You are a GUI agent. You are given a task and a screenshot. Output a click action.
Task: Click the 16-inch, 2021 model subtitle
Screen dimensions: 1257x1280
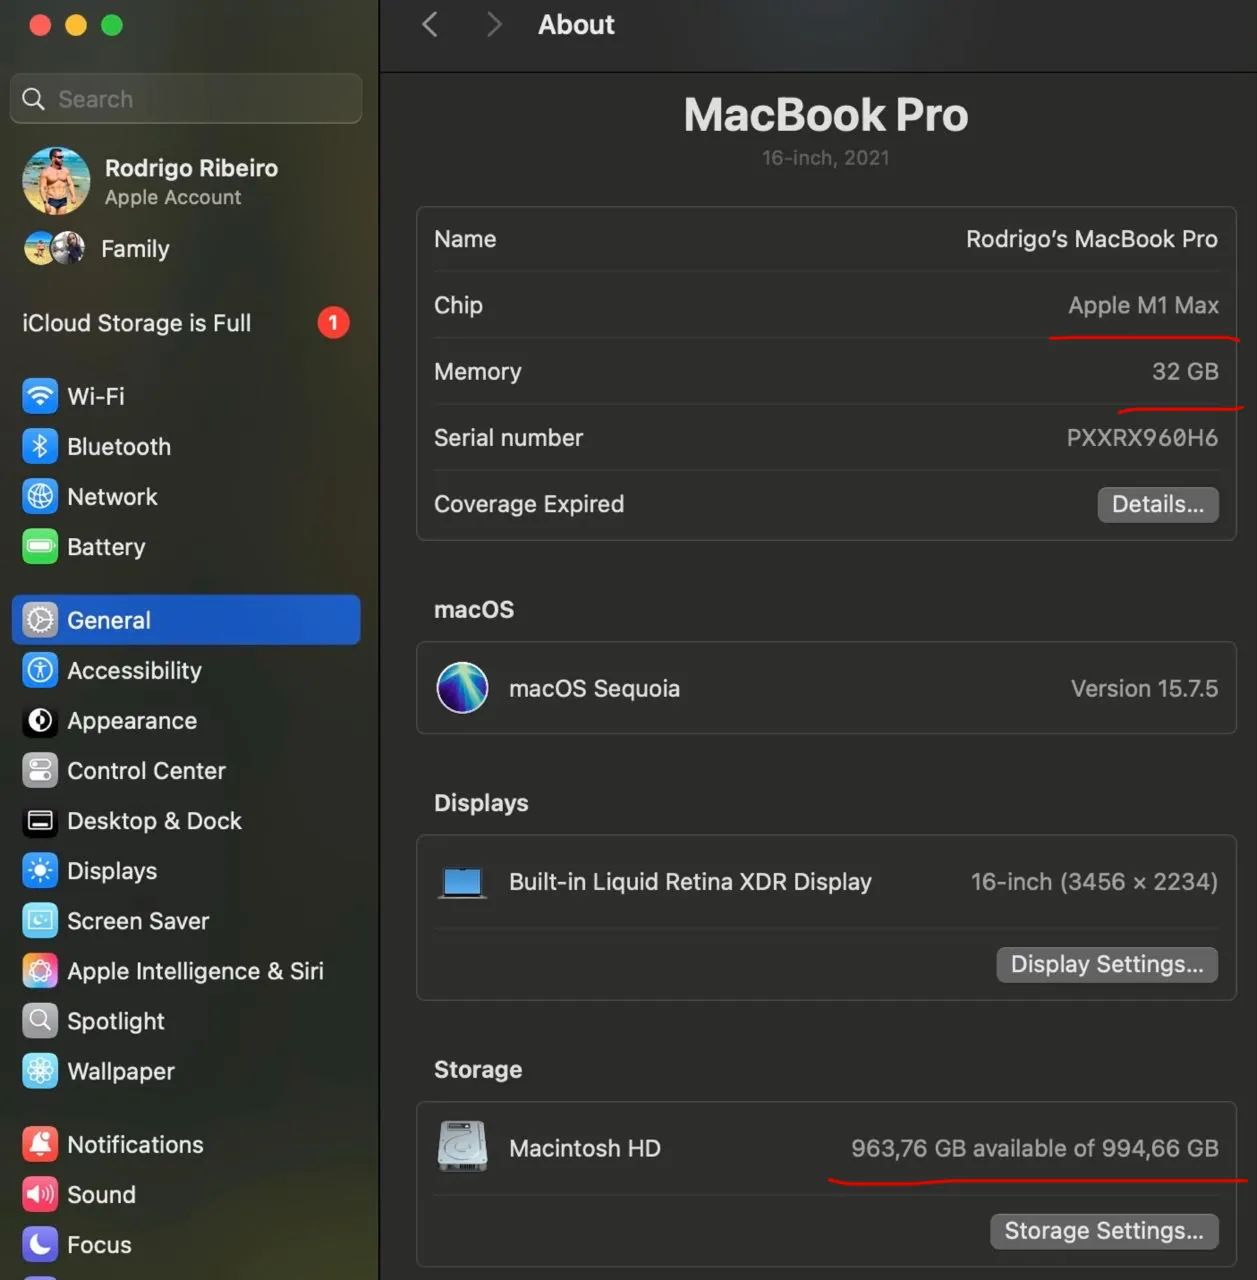click(x=826, y=158)
